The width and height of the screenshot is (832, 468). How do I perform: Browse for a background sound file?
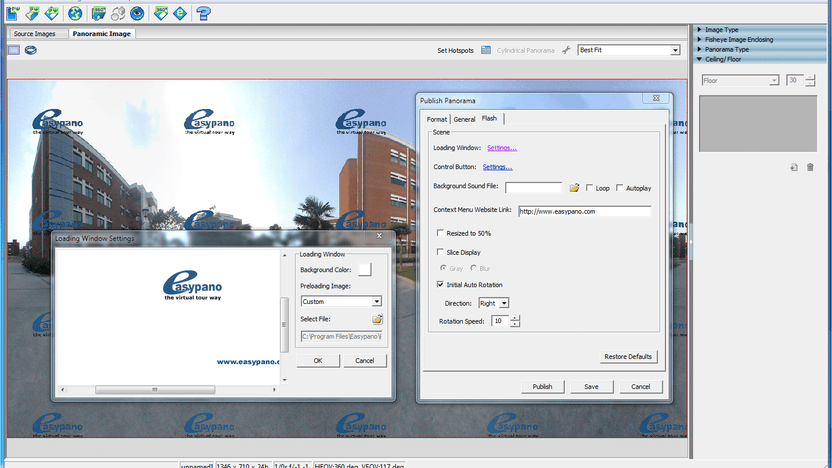click(x=574, y=188)
